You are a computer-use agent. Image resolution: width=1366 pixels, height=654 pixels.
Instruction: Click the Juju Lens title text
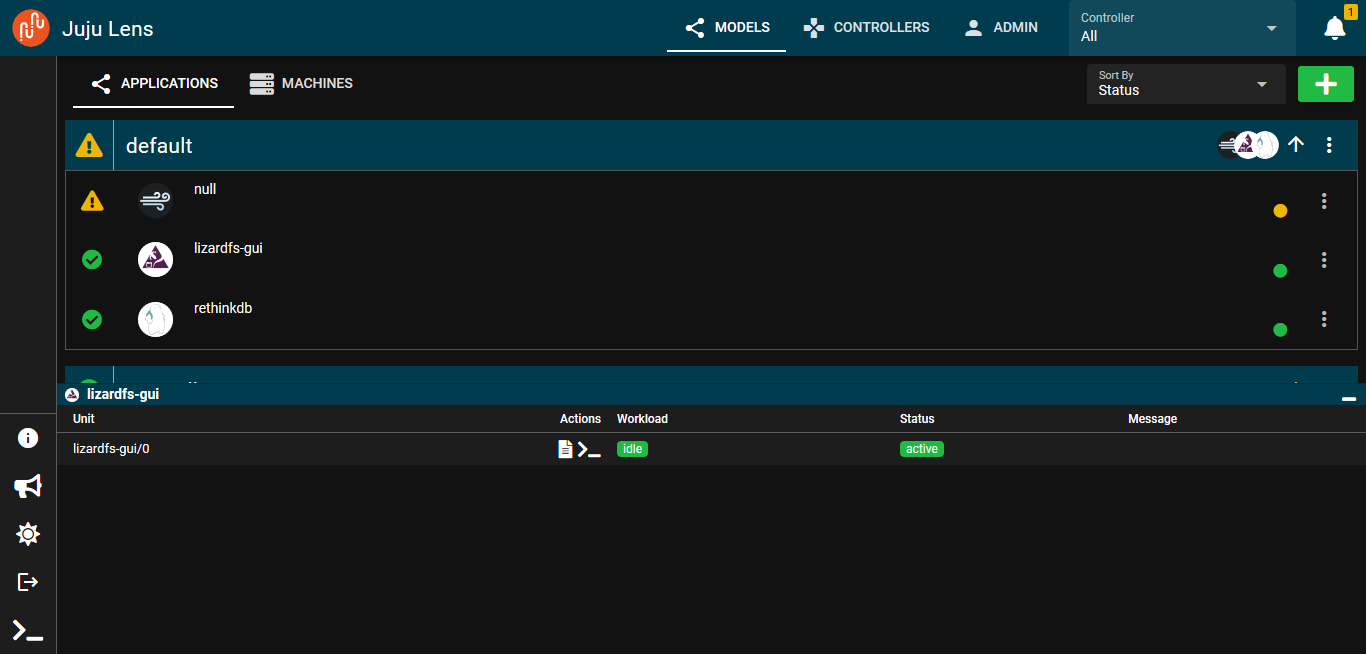(108, 28)
